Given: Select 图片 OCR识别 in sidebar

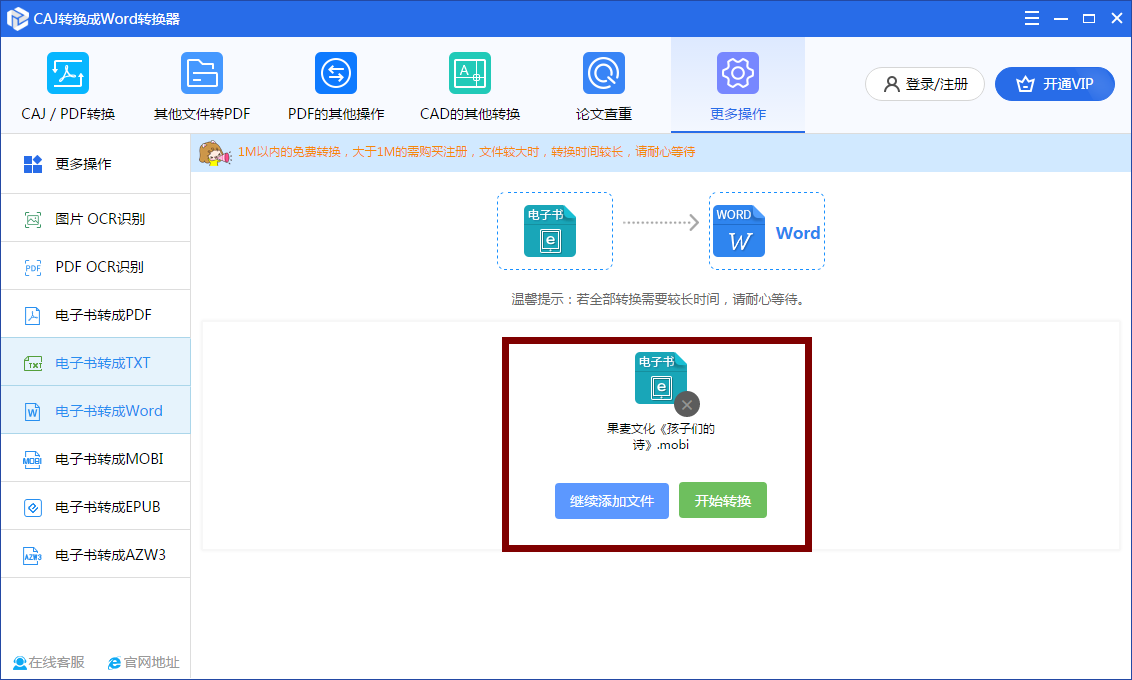Looking at the screenshot, I should pyautogui.click(x=95, y=218).
